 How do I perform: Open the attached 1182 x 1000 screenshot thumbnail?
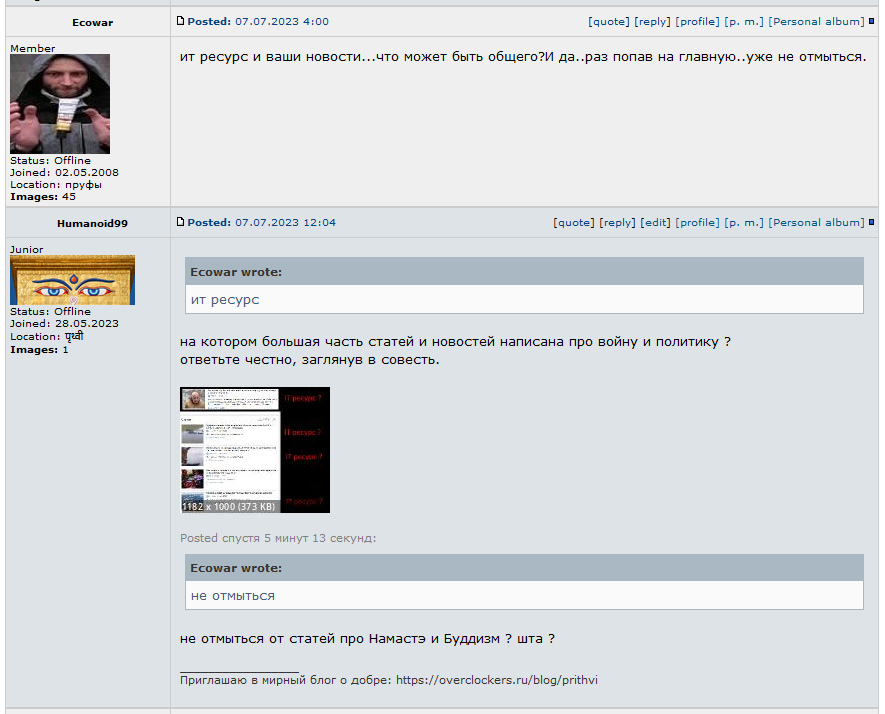[255, 450]
